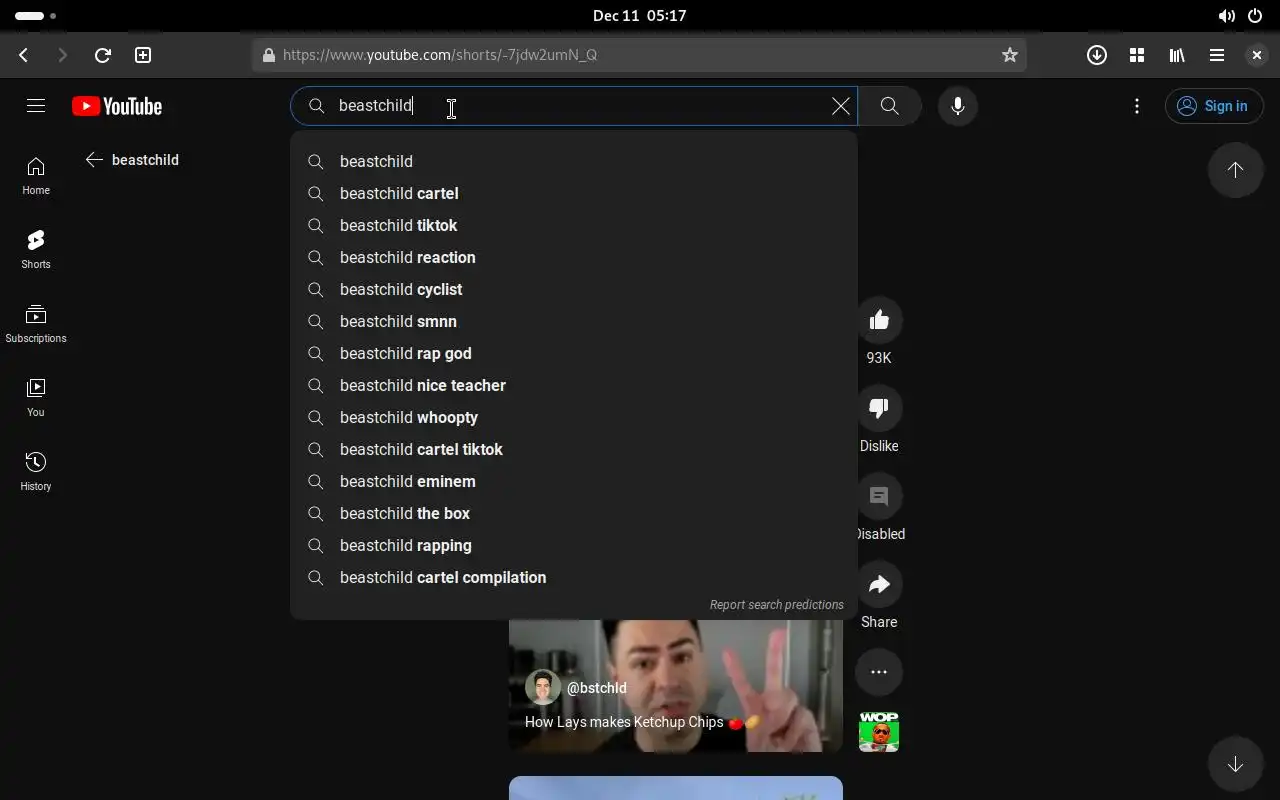Open Subscriptions in the sidebar
The image size is (1280, 800).
pos(36,324)
